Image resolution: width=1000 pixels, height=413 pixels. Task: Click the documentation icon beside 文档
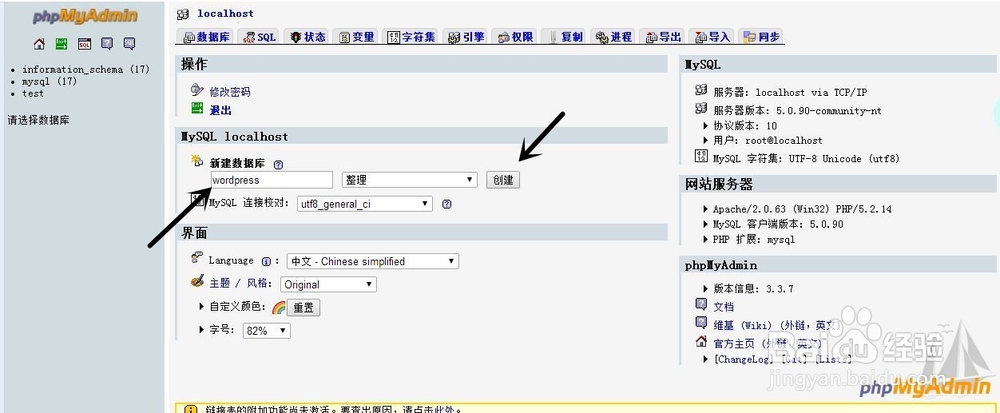tap(701, 304)
